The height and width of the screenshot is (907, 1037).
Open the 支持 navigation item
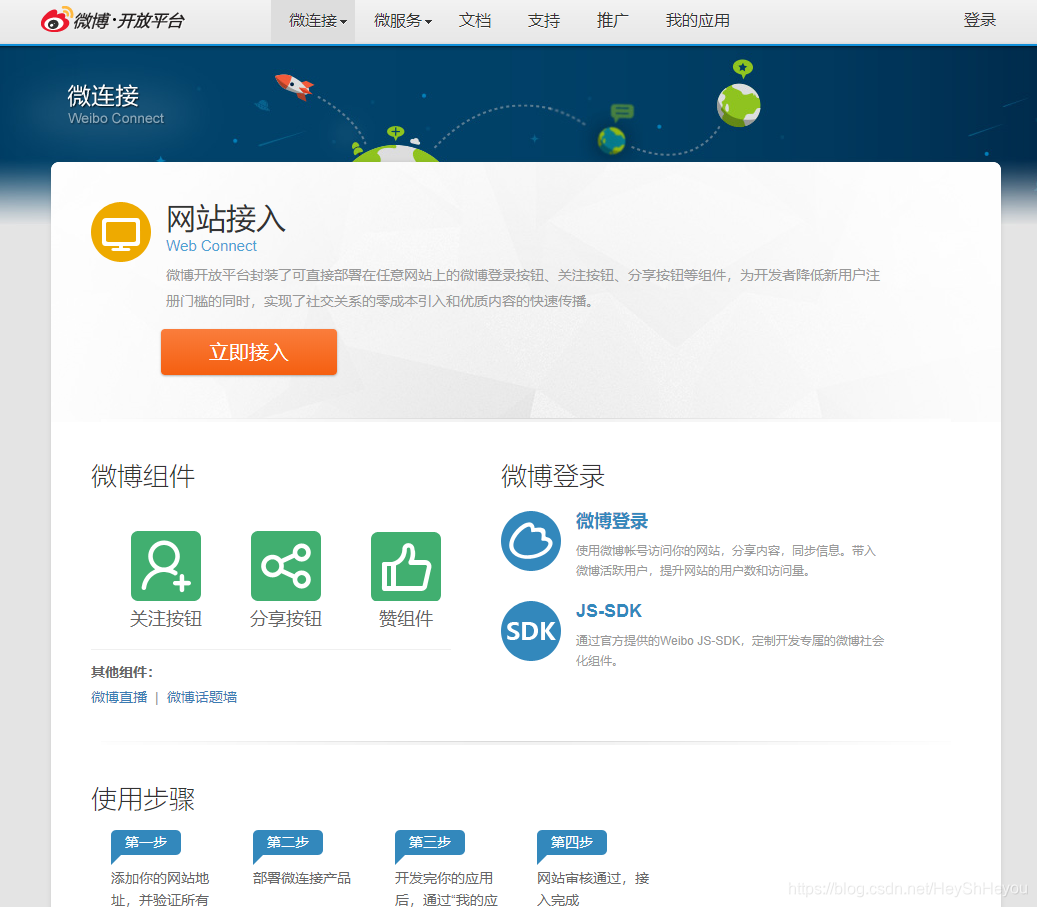(544, 21)
